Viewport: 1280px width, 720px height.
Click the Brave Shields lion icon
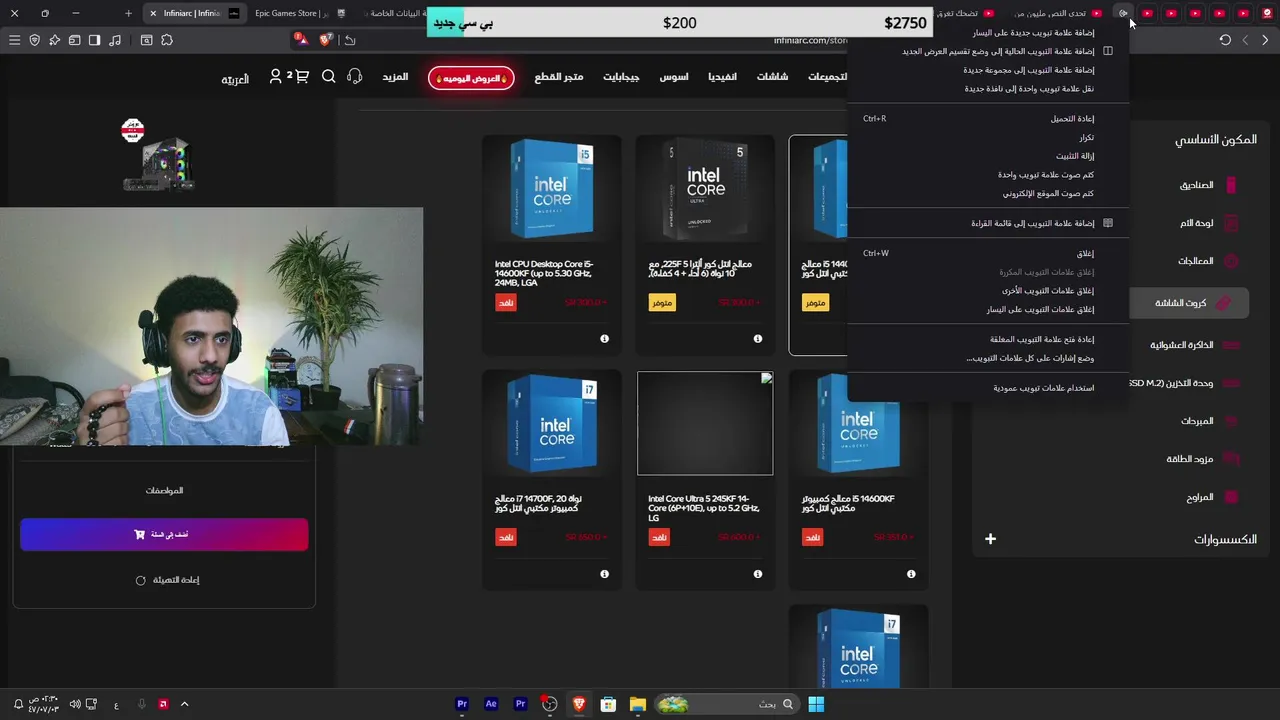click(326, 39)
